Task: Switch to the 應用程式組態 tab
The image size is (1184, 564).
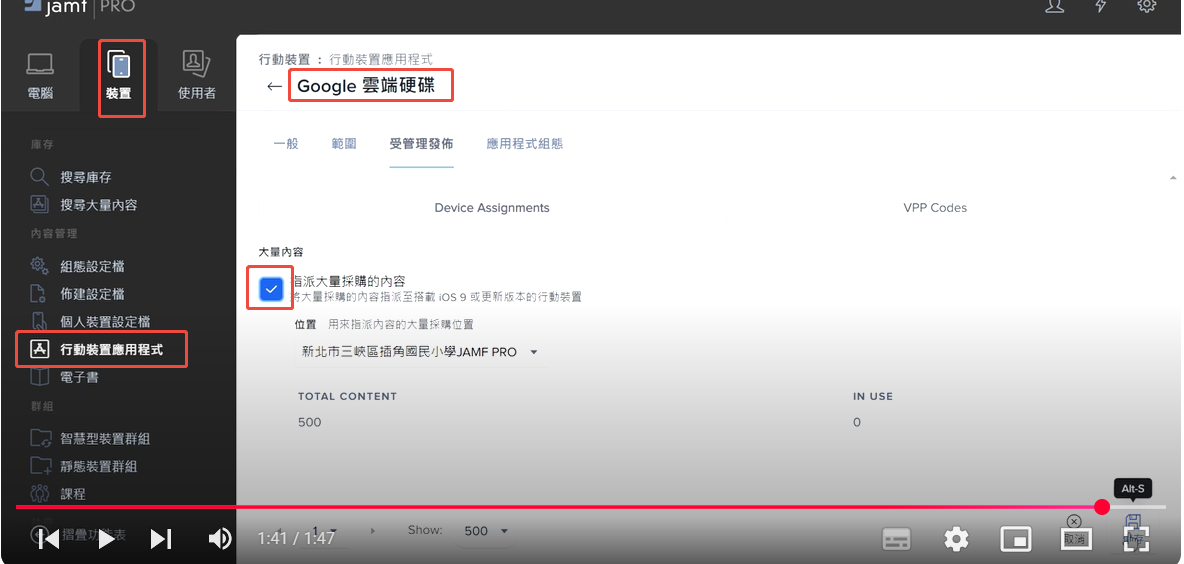Action: tap(524, 144)
